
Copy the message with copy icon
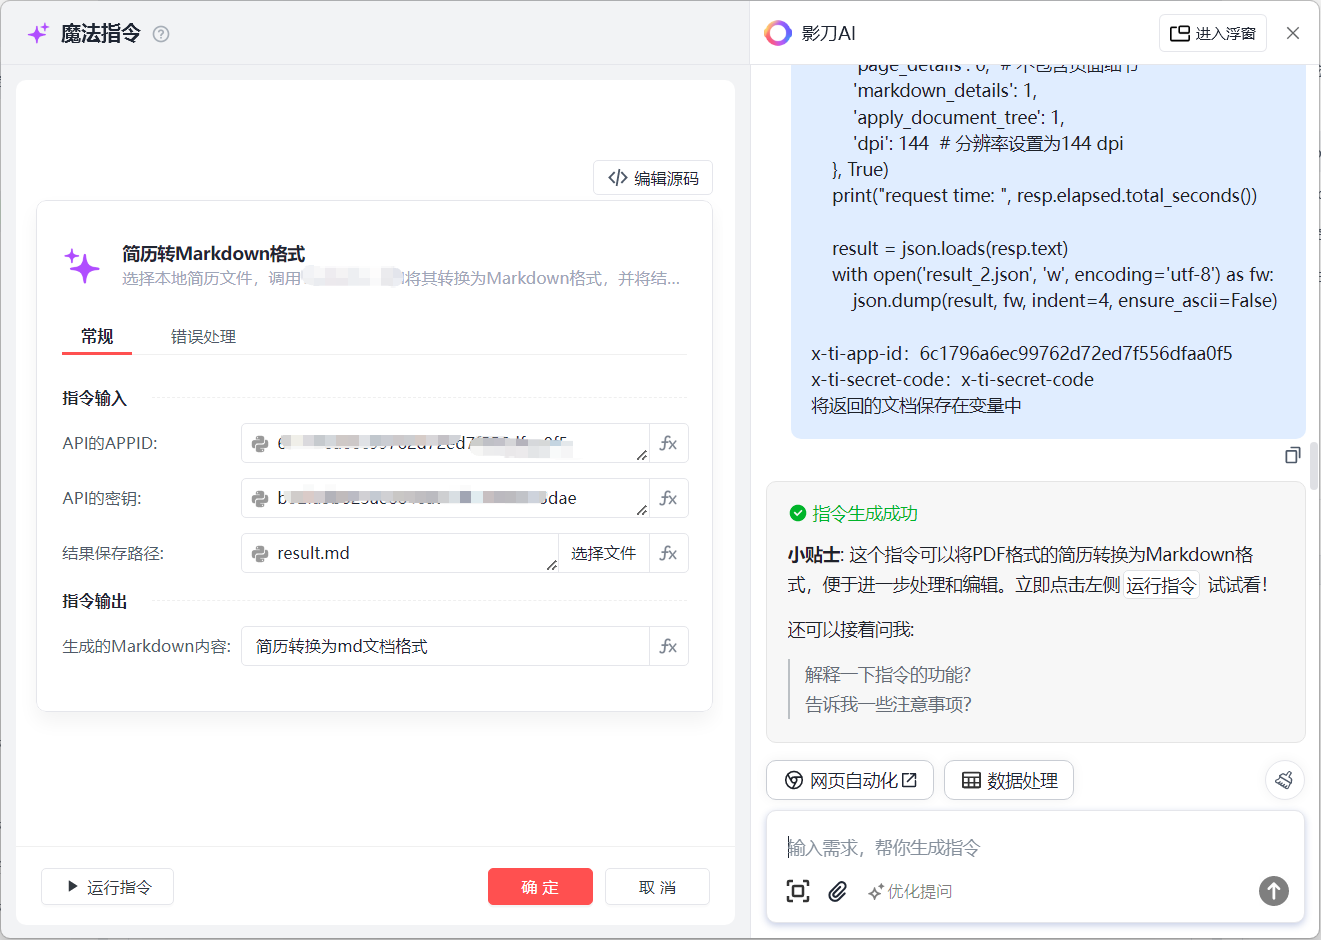[x=1292, y=455]
